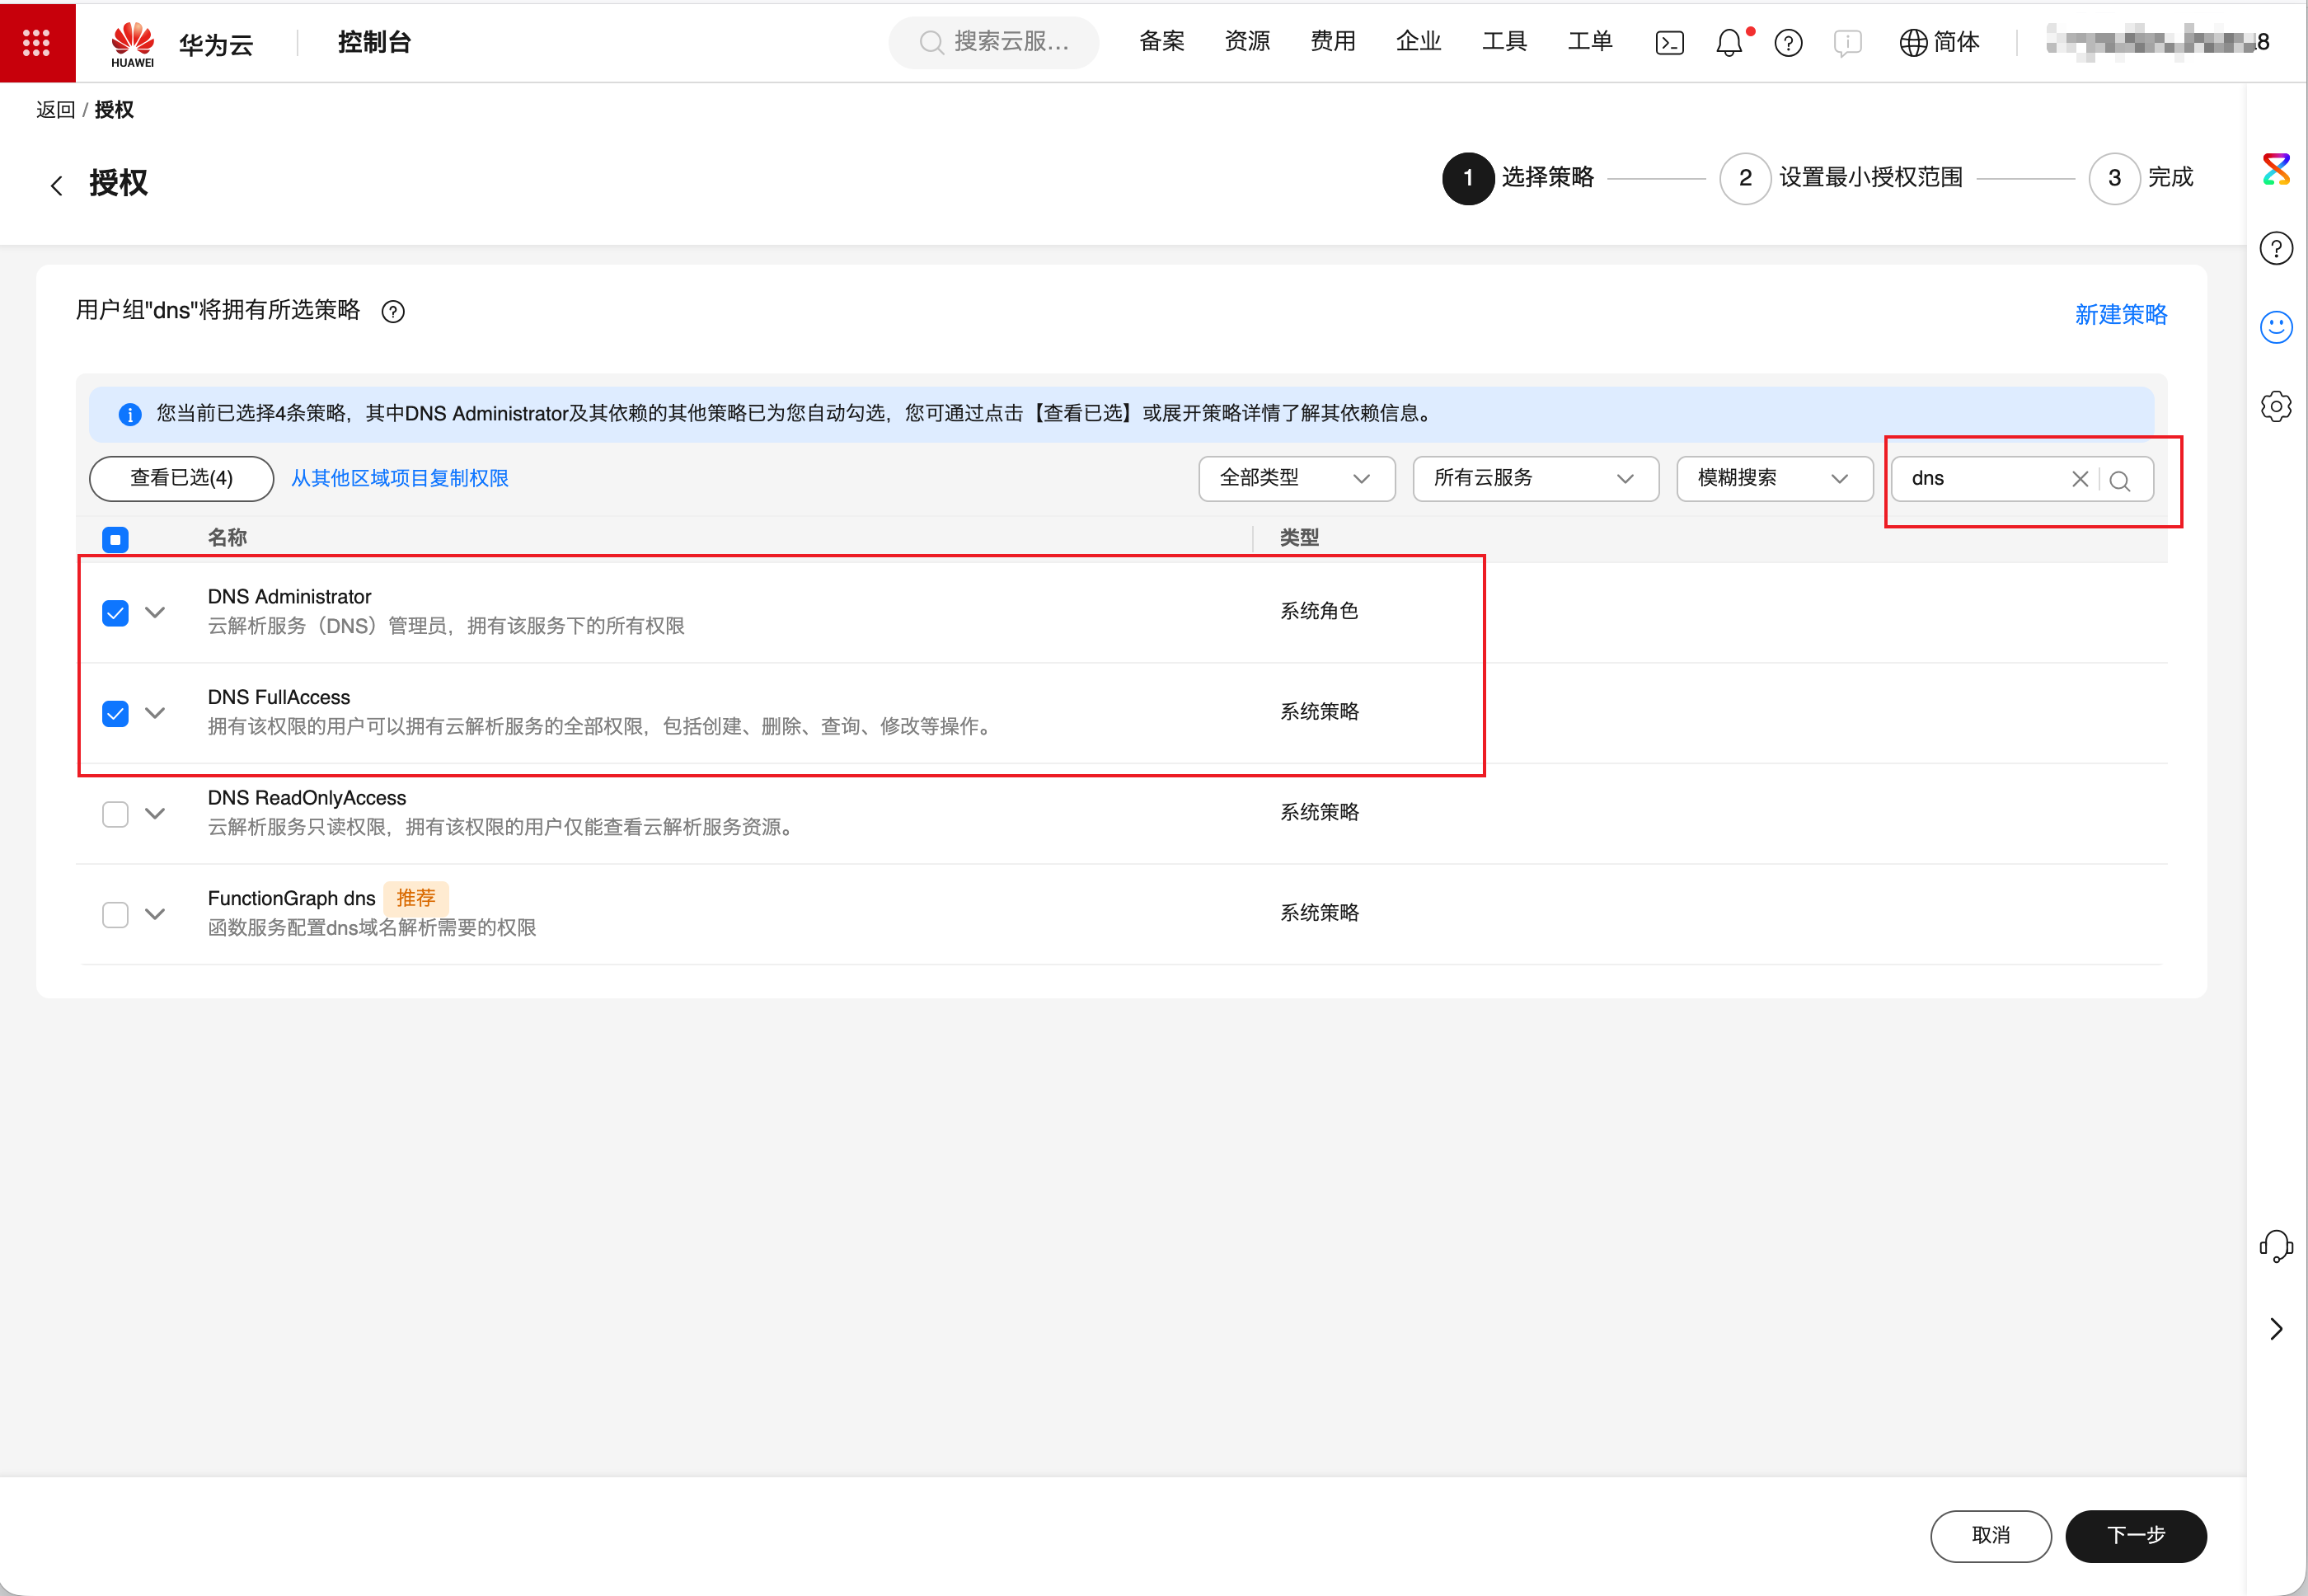
Task: Click the help question mark in top bar
Action: point(1788,43)
